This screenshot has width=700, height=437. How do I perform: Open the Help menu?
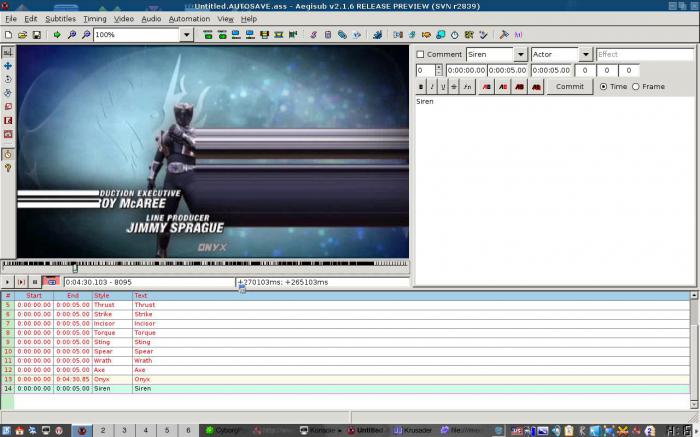(249, 19)
